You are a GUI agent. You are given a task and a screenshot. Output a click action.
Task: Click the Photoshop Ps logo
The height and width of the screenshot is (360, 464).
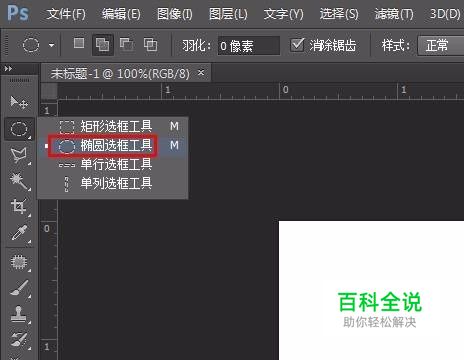click(18, 13)
